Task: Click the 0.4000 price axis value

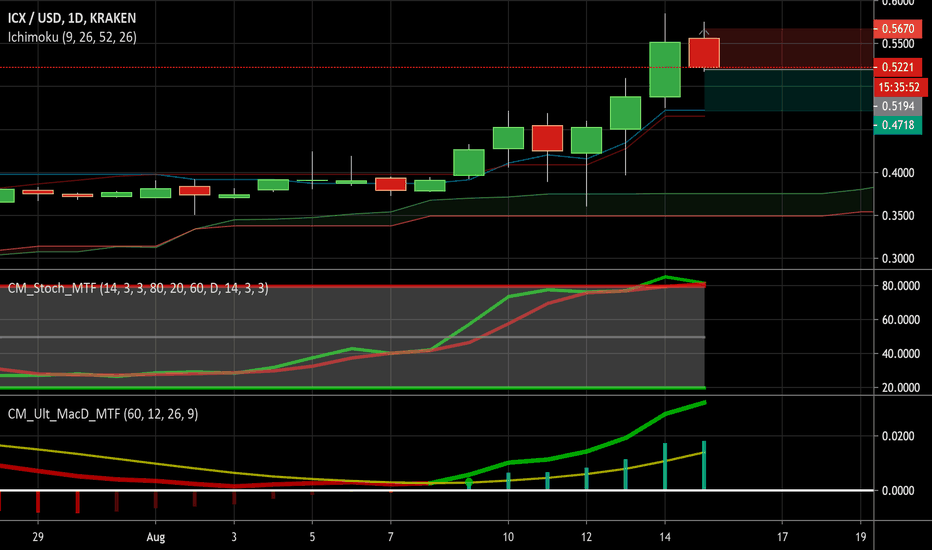Action: (x=898, y=173)
